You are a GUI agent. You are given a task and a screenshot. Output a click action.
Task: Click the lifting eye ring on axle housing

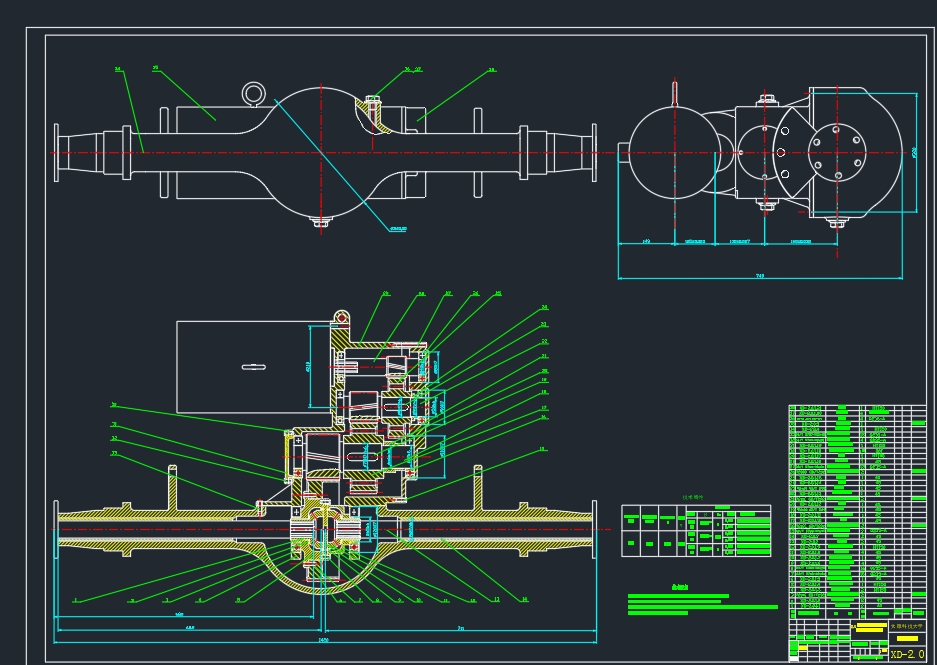coord(253,94)
